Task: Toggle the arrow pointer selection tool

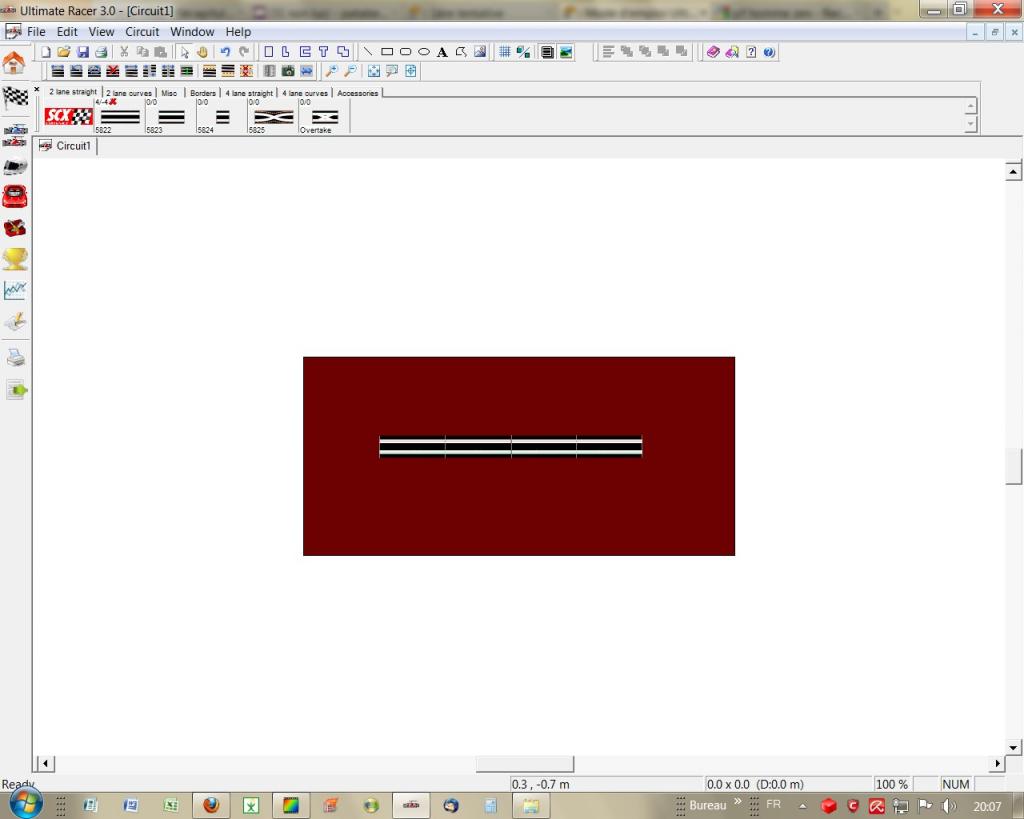Action: [185, 52]
